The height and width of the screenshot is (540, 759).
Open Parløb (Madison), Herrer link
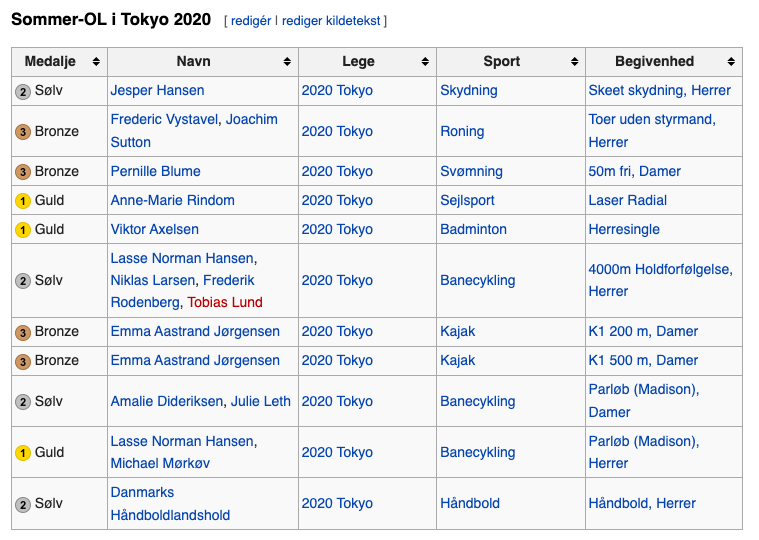(x=644, y=452)
